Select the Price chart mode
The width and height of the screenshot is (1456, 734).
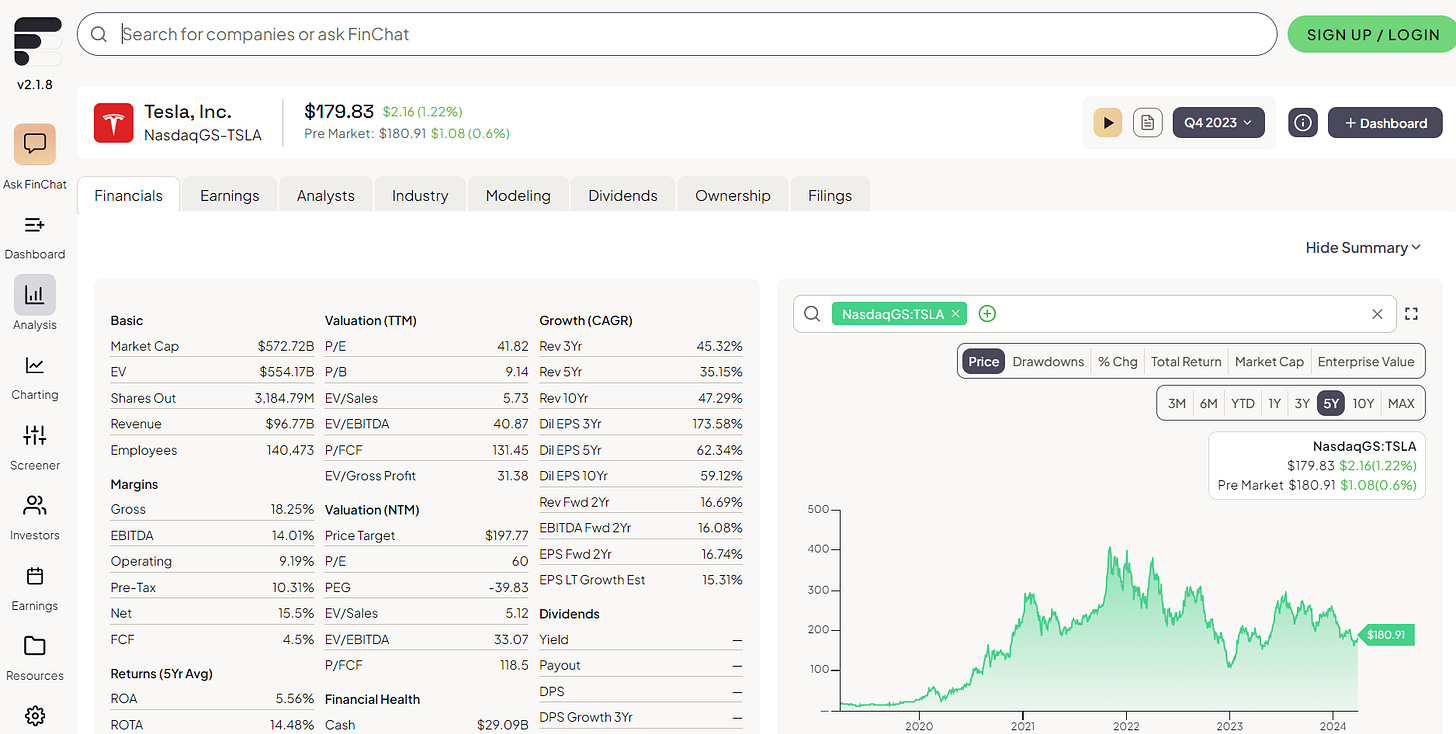pyautogui.click(x=983, y=362)
